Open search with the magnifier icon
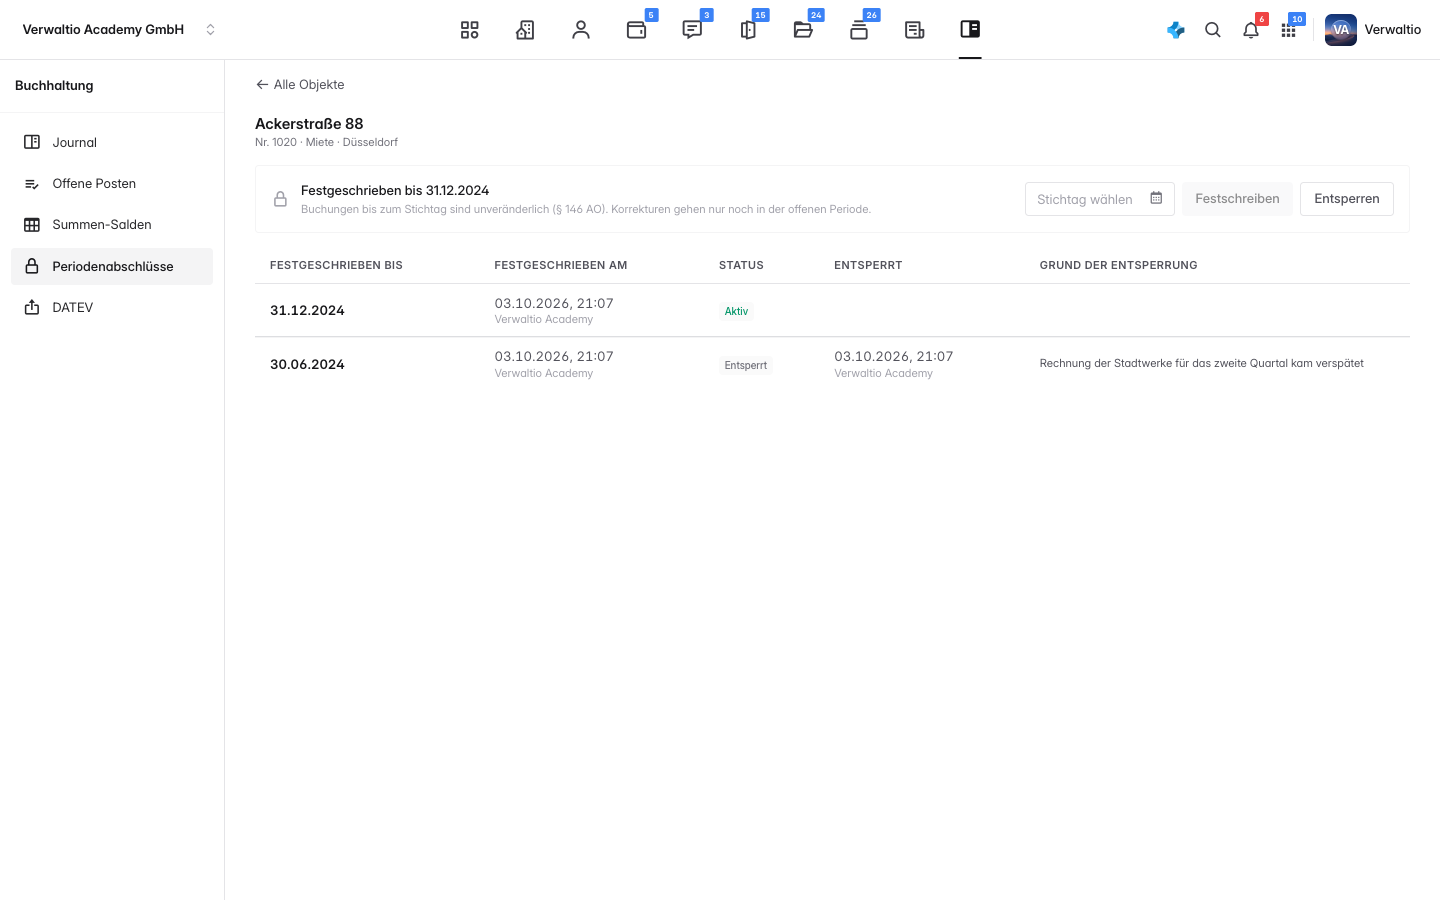The width and height of the screenshot is (1440, 900). (x=1213, y=30)
